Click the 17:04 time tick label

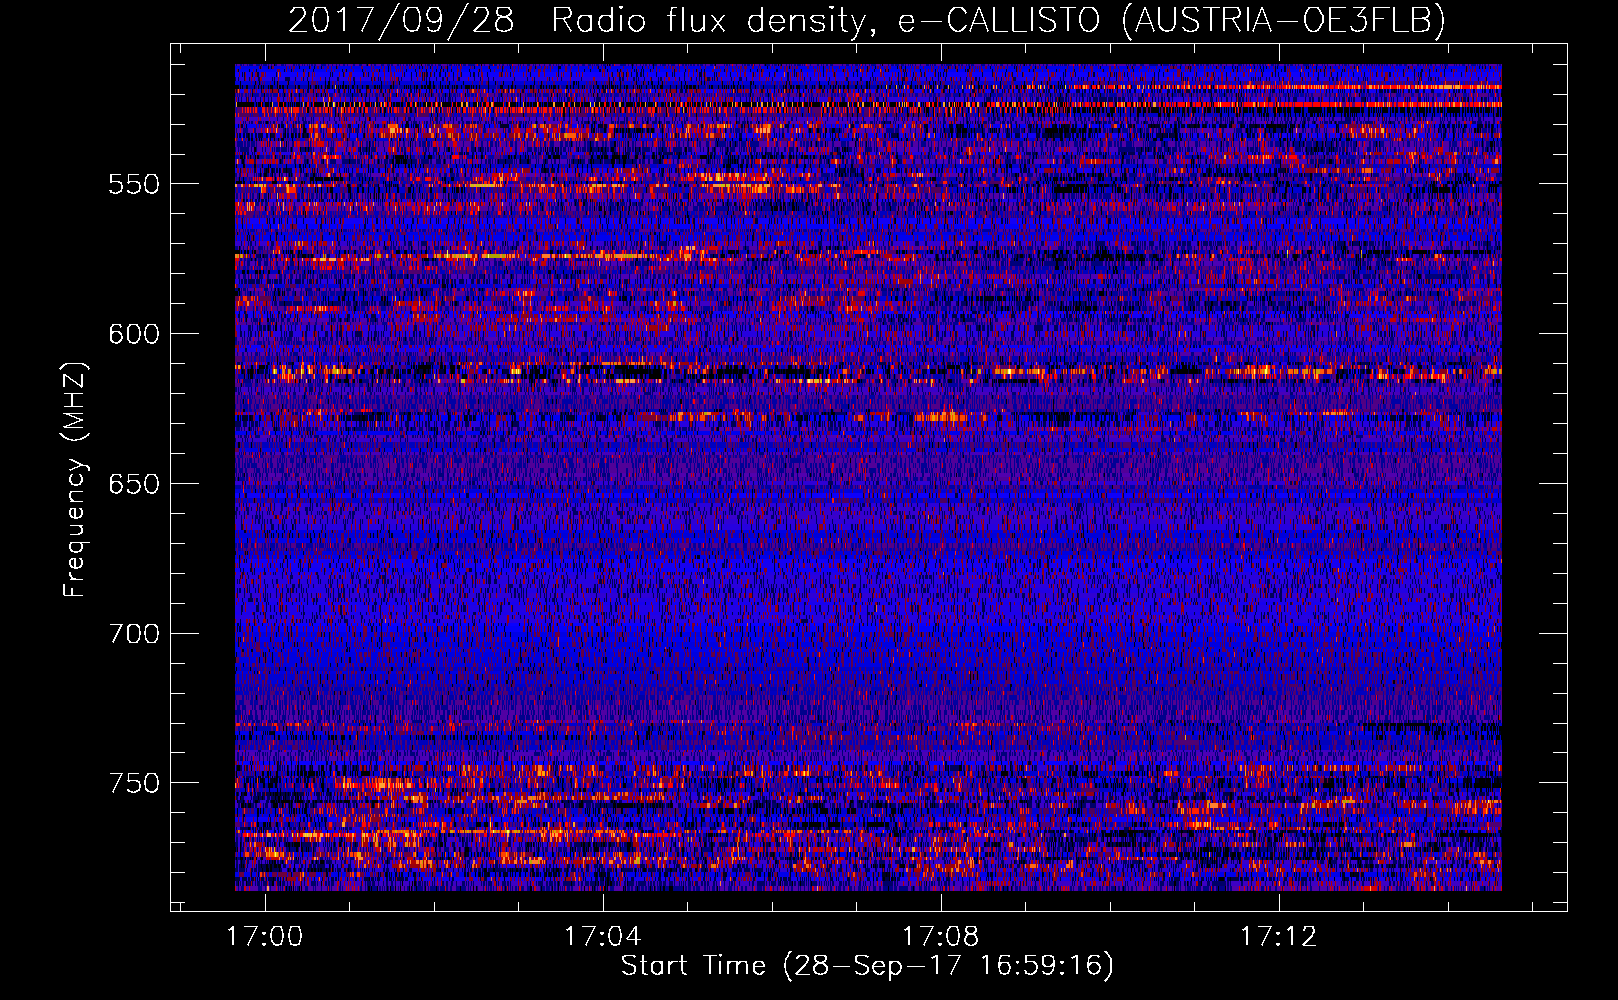pyautogui.click(x=602, y=937)
